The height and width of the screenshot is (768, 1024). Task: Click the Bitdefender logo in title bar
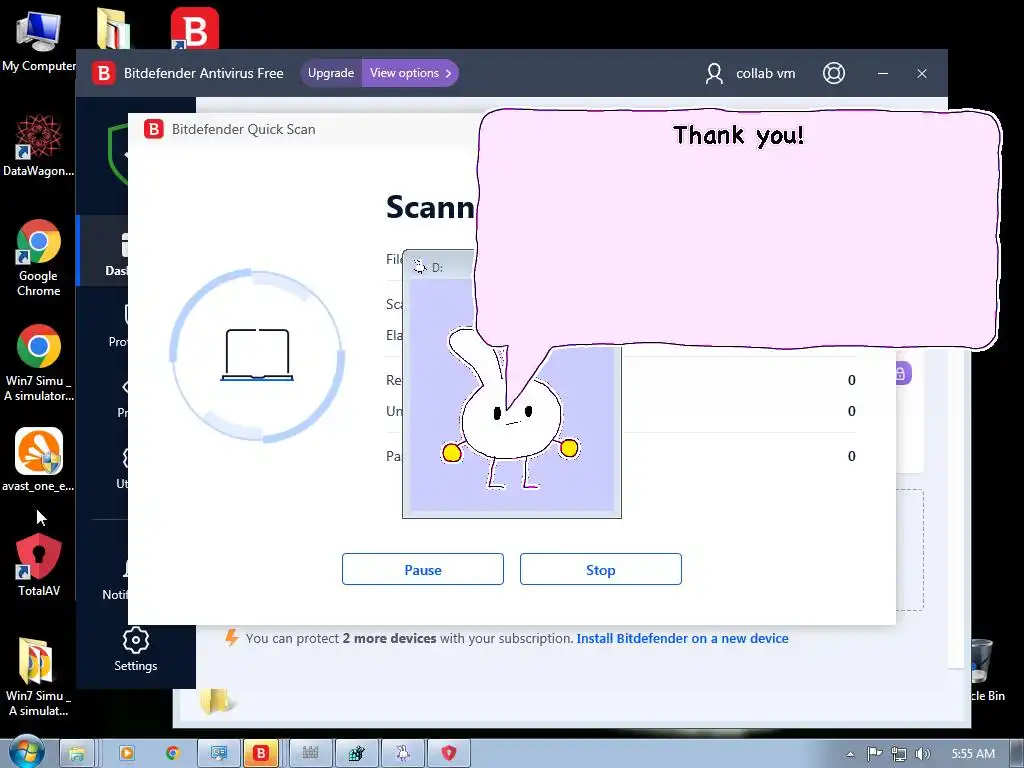click(103, 73)
